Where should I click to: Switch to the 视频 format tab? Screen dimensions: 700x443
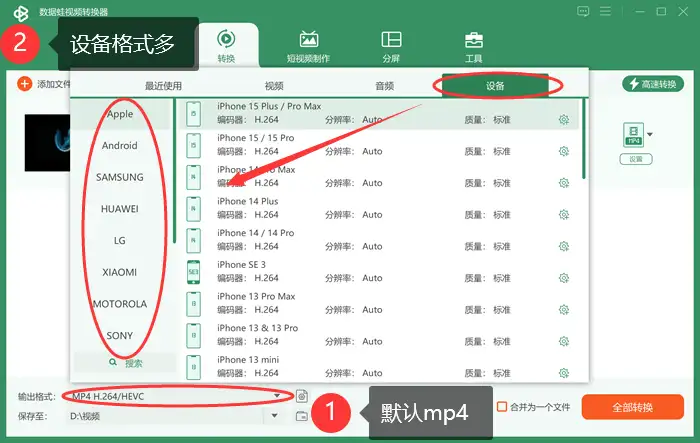[274, 86]
